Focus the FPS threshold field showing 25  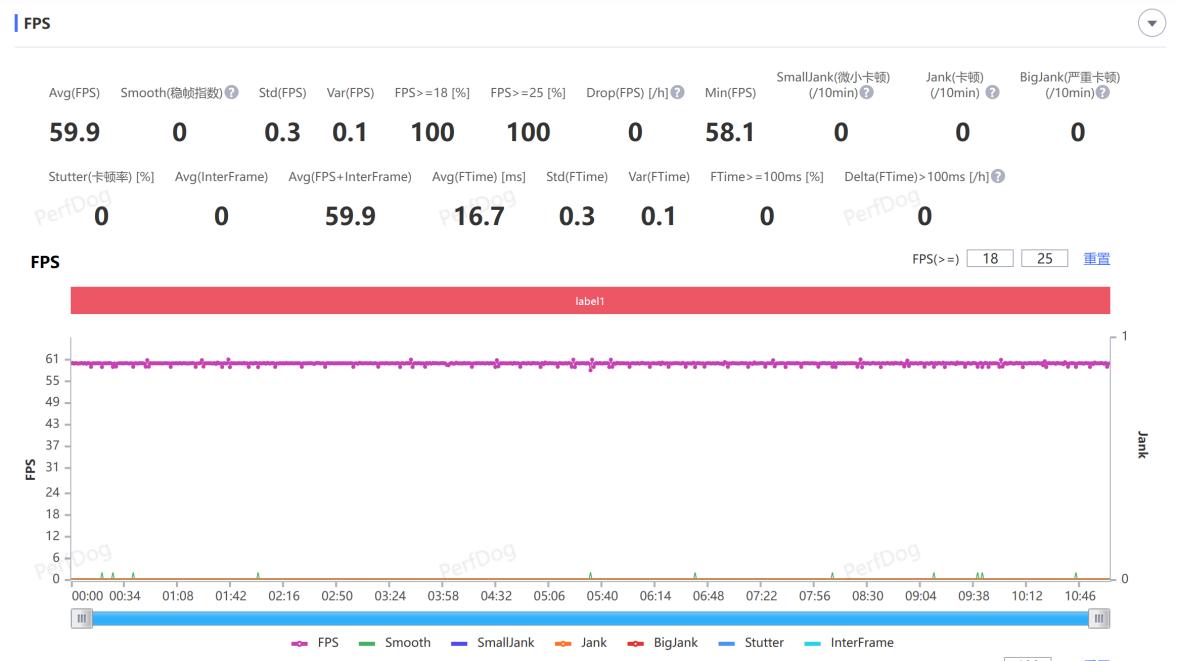click(1044, 259)
